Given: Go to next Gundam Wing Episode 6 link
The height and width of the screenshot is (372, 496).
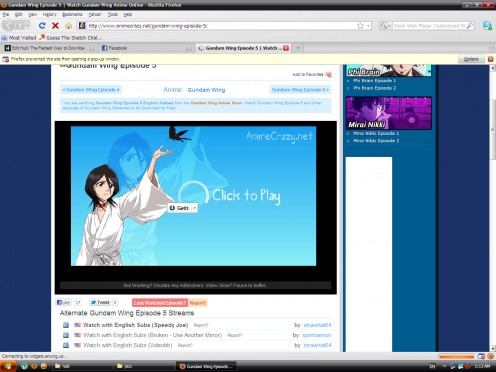Looking at the screenshot, I should click(300, 90).
